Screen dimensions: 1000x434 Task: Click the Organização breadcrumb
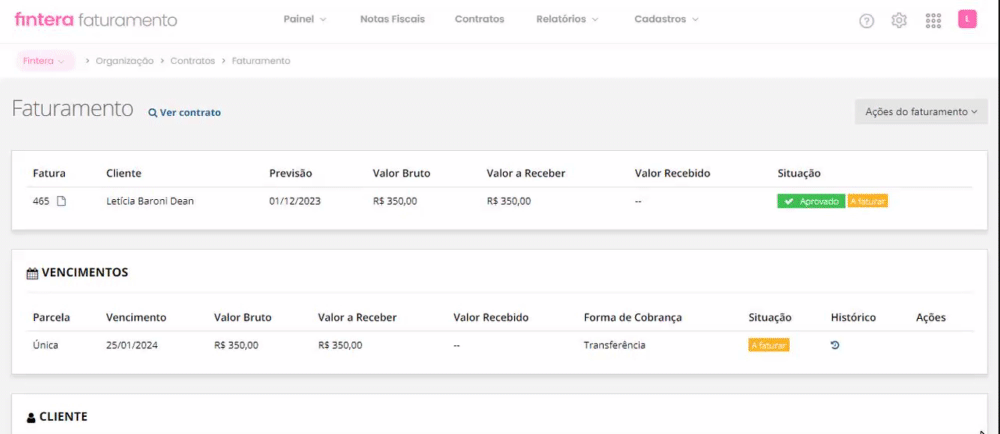pos(124,61)
